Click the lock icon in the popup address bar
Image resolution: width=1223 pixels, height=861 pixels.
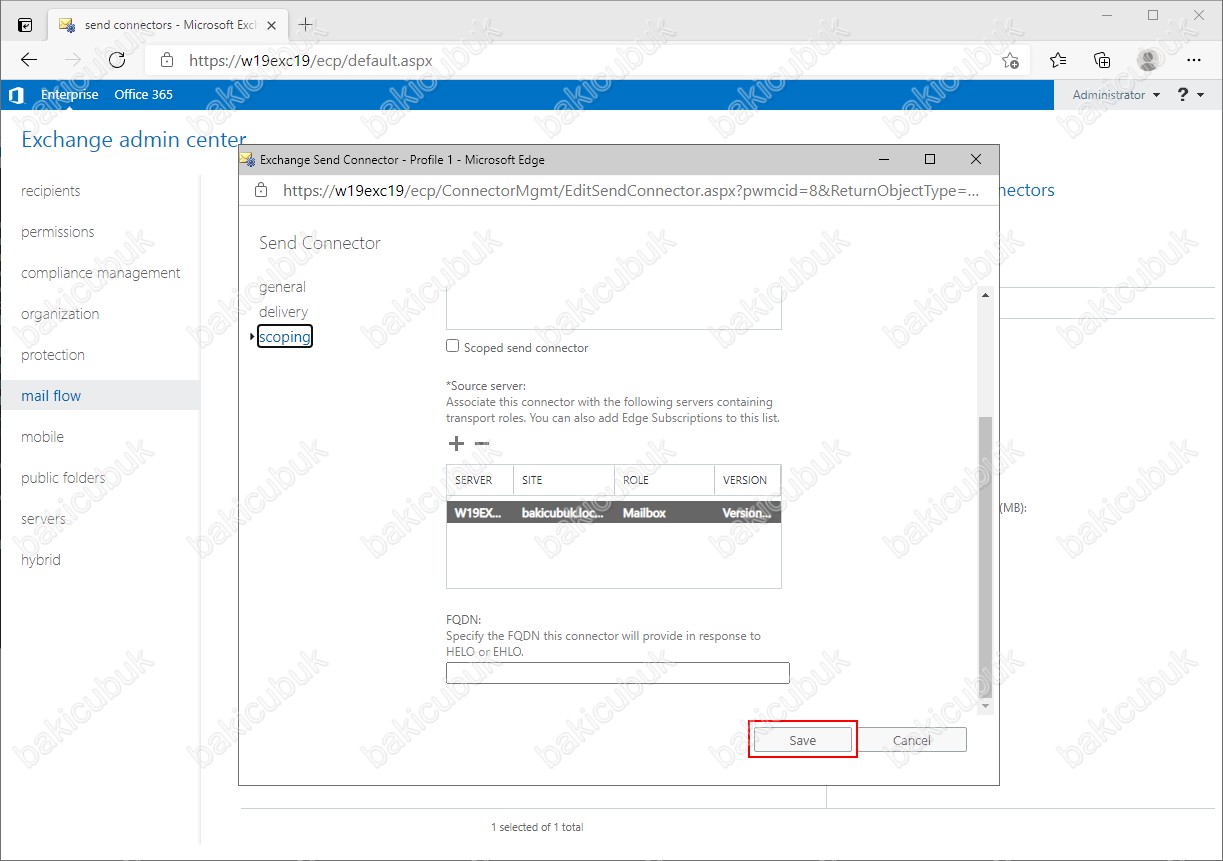pyautogui.click(x=262, y=190)
